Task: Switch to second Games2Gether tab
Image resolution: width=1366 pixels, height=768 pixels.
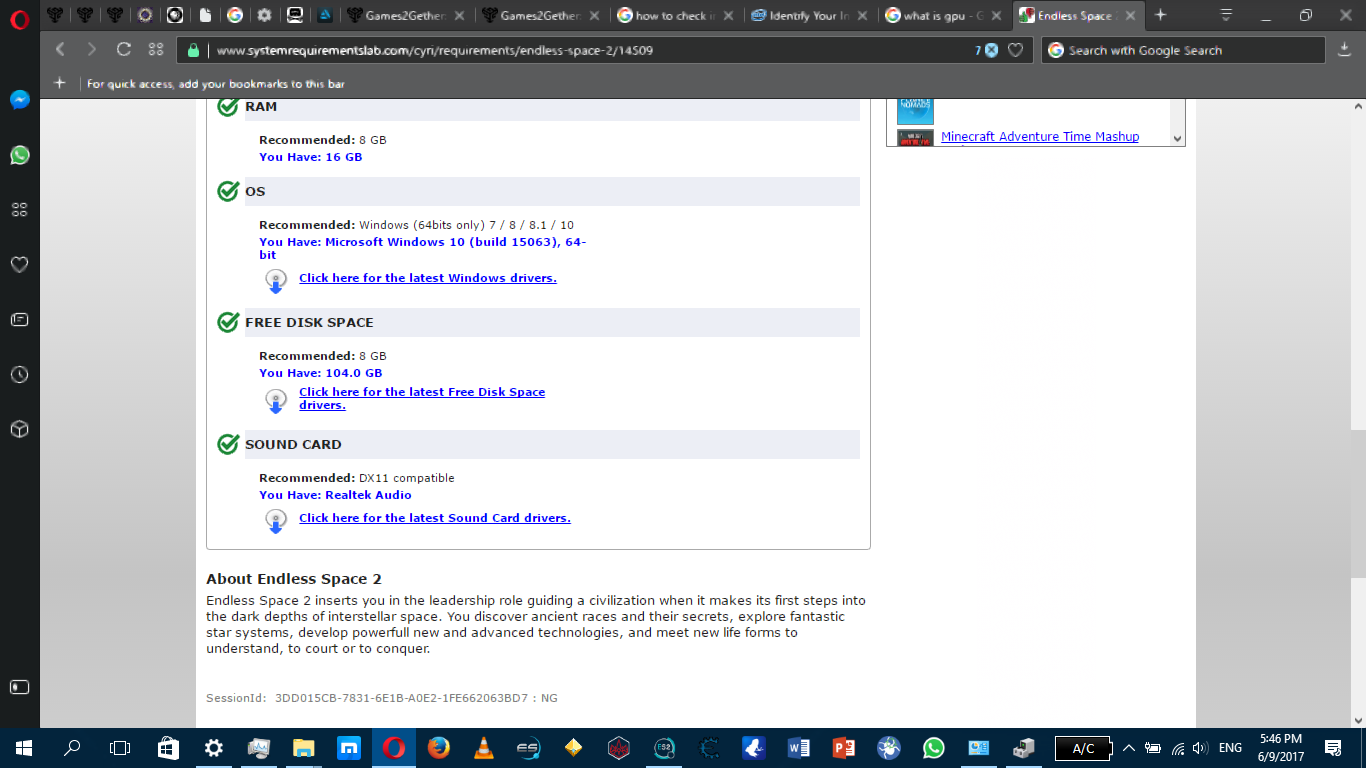Action: click(x=541, y=15)
